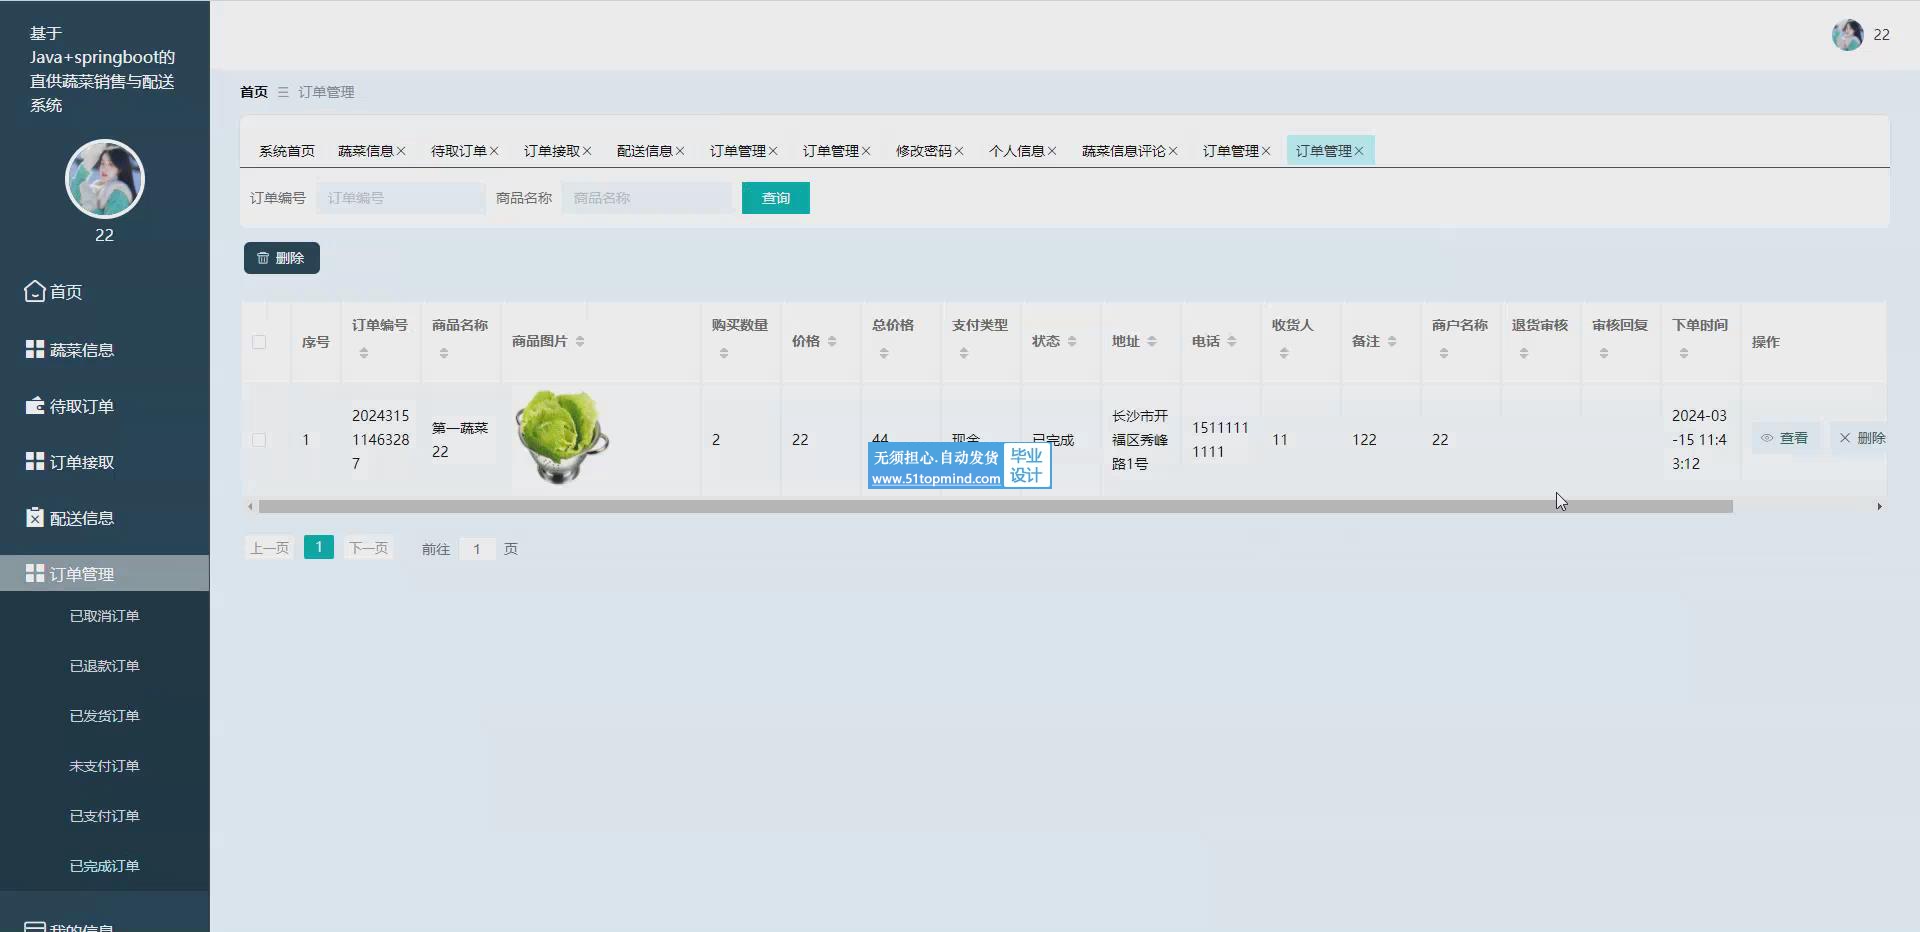Switch to the 修改密码 tab
1920x932 pixels.
tap(923, 151)
